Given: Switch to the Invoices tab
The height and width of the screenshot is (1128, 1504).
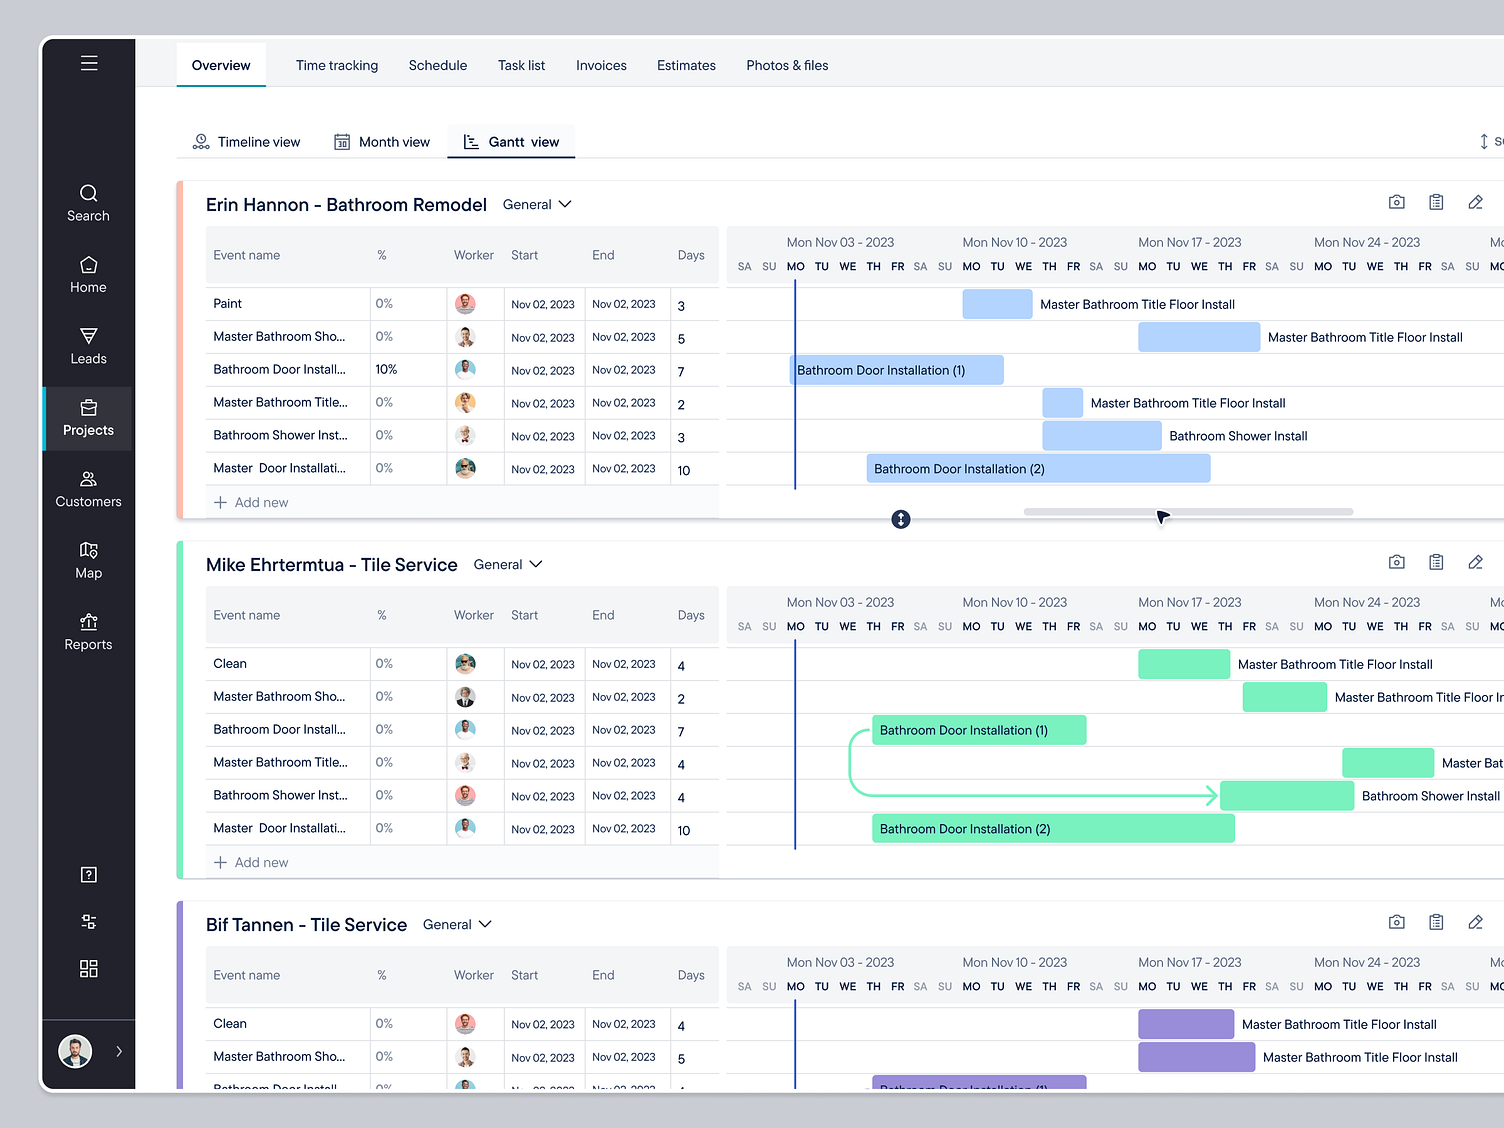Looking at the screenshot, I should coord(601,65).
